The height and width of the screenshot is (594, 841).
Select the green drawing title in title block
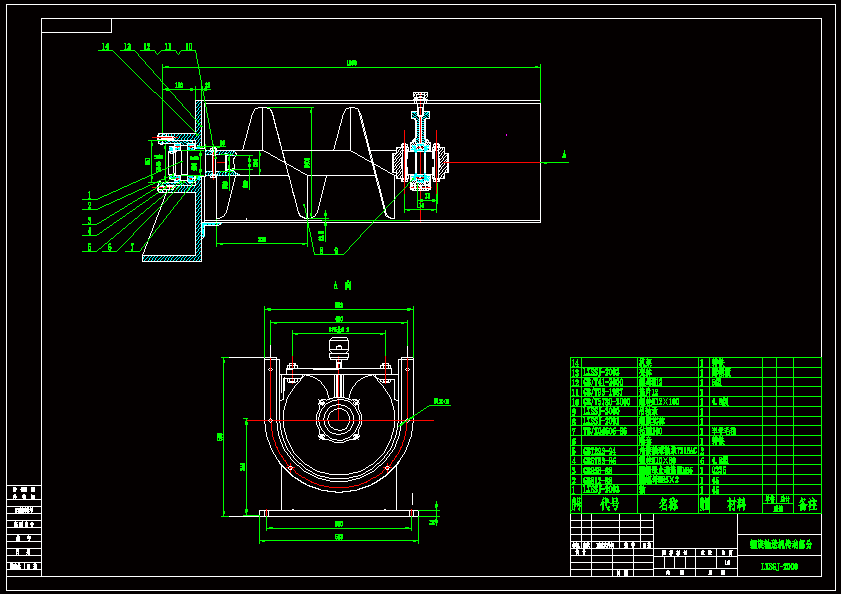tap(780, 545)
